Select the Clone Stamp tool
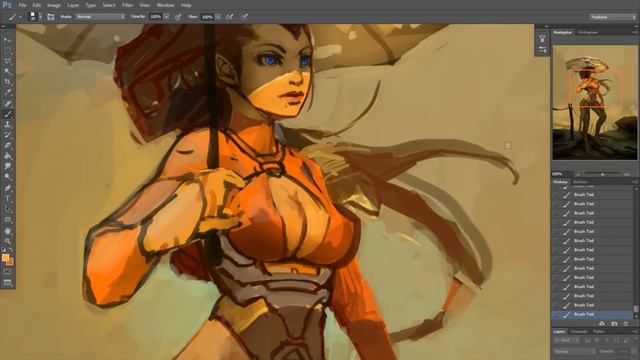 [7, 124]
